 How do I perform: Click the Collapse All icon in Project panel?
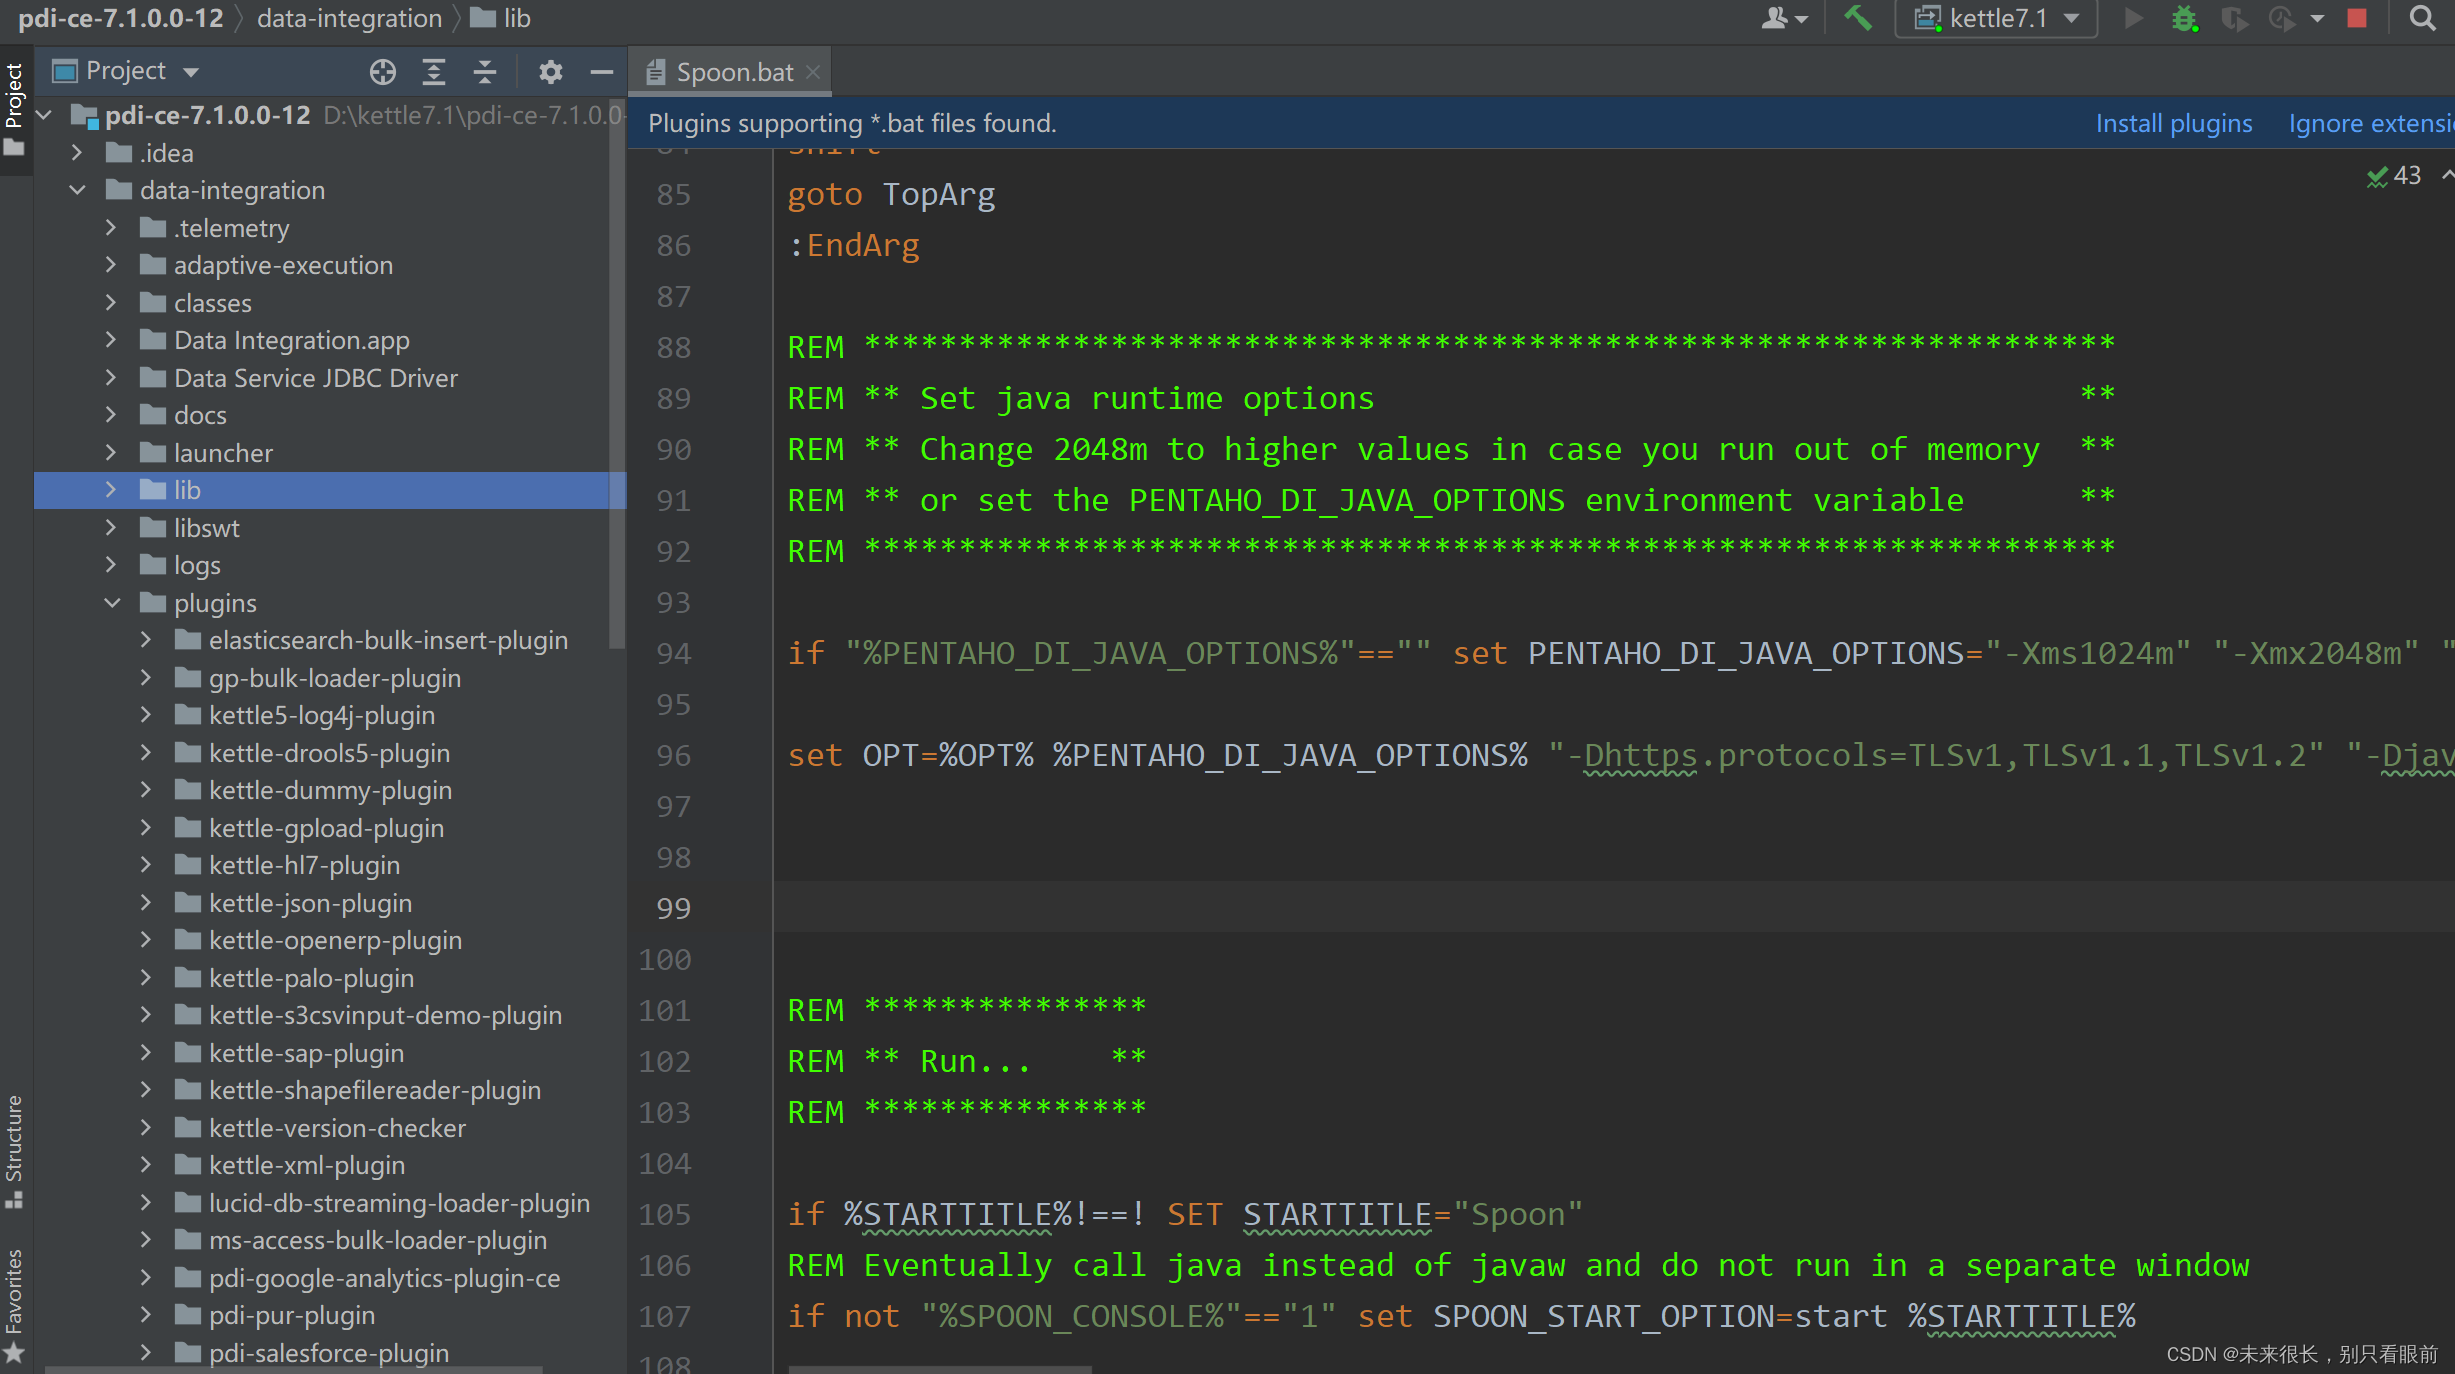click(x=485, y=72)
